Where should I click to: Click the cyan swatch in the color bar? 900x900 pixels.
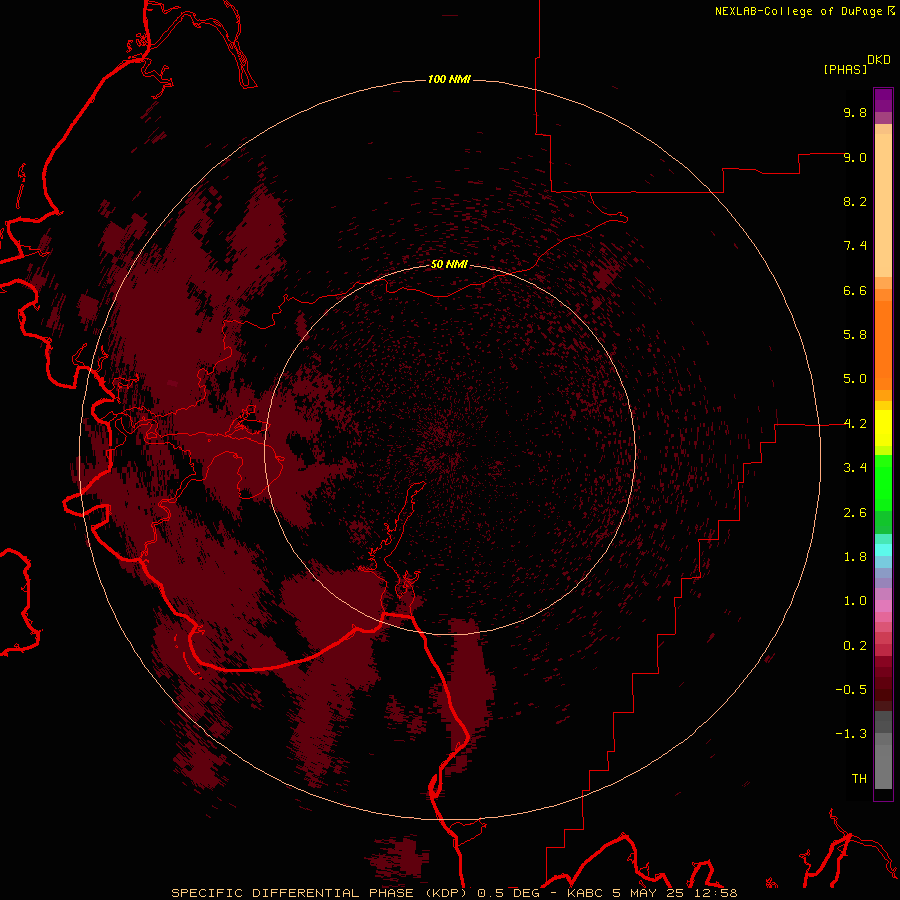coord(883,549)
